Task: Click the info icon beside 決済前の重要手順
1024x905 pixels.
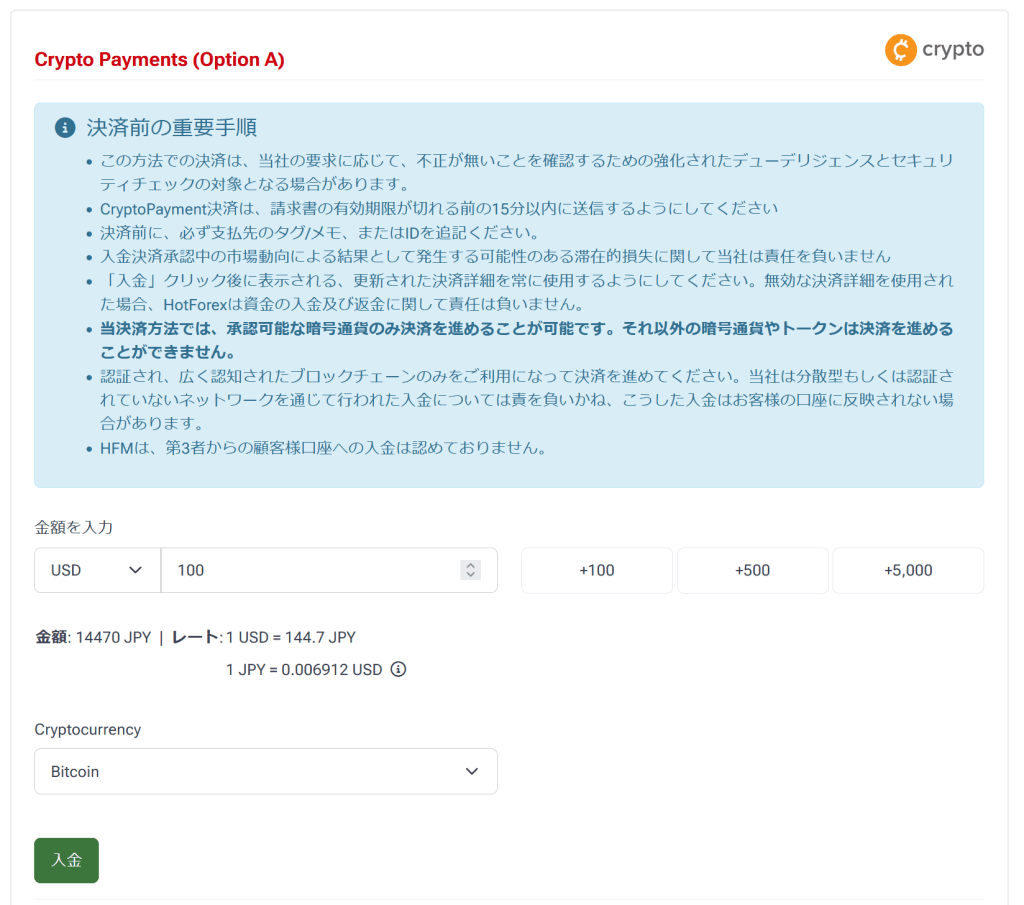Action: click(x=65, y=127)
